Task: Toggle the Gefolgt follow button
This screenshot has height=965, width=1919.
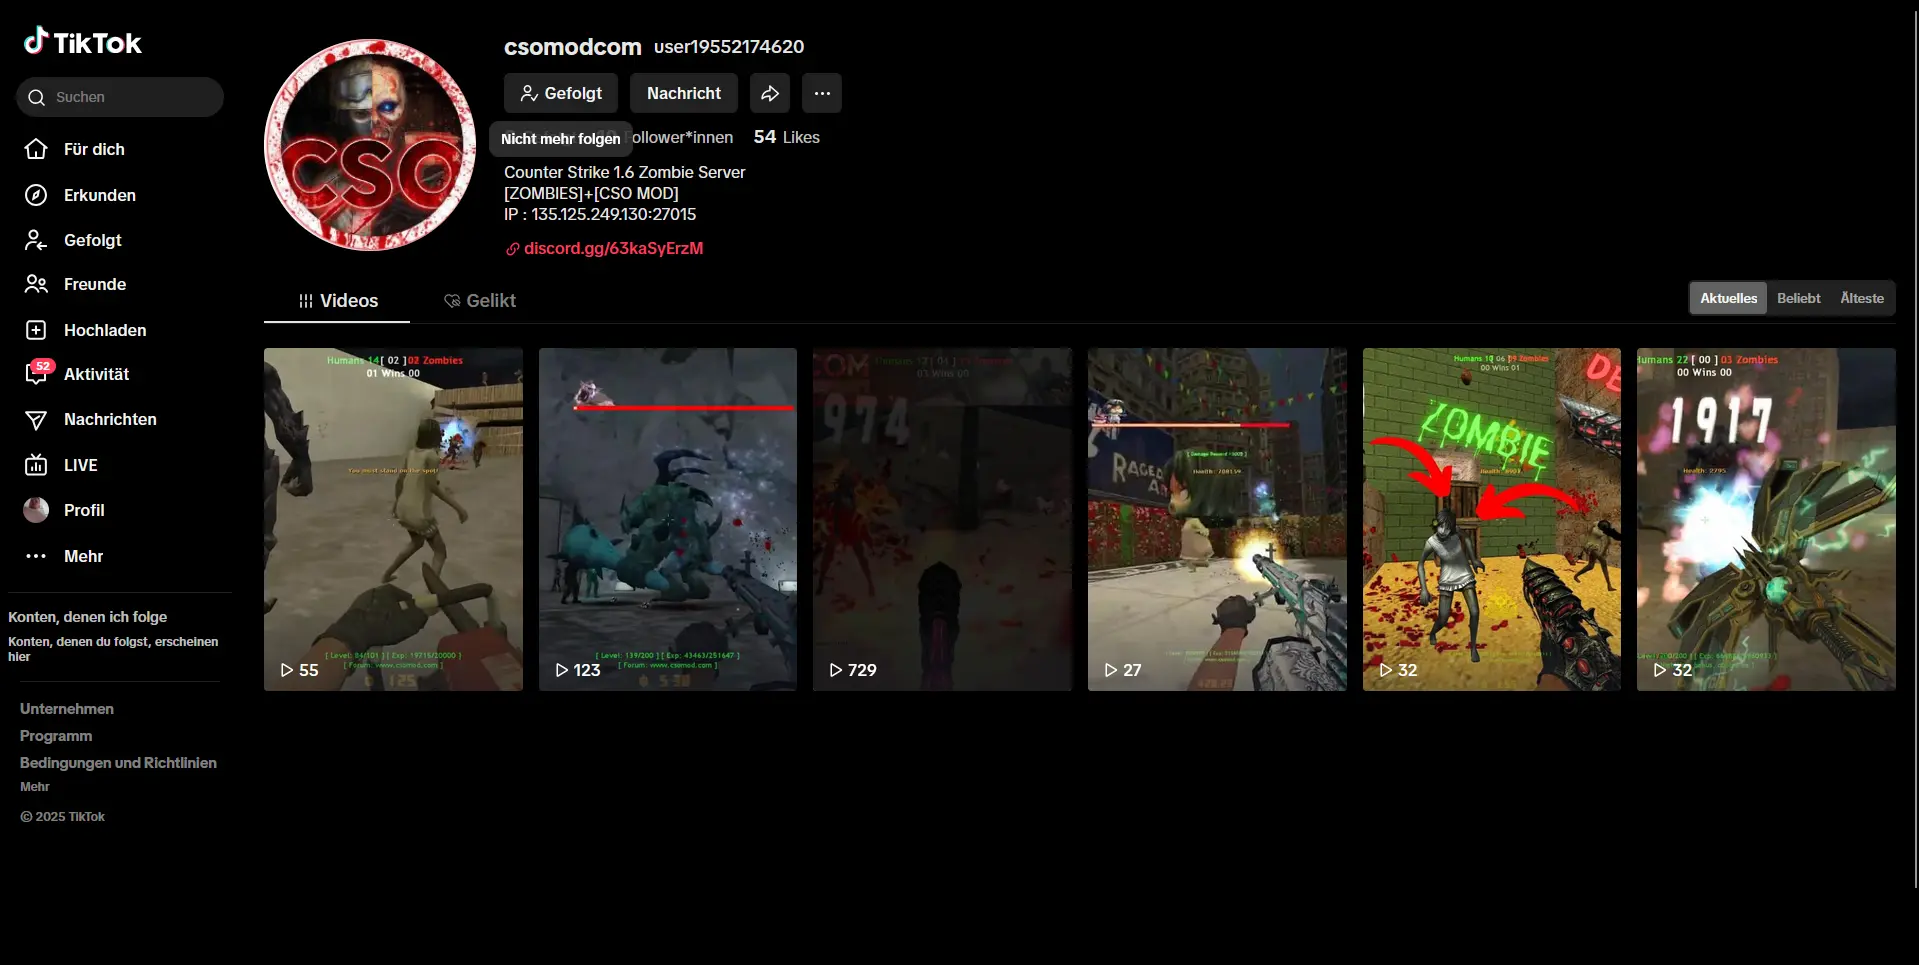Action: [561, 93]
